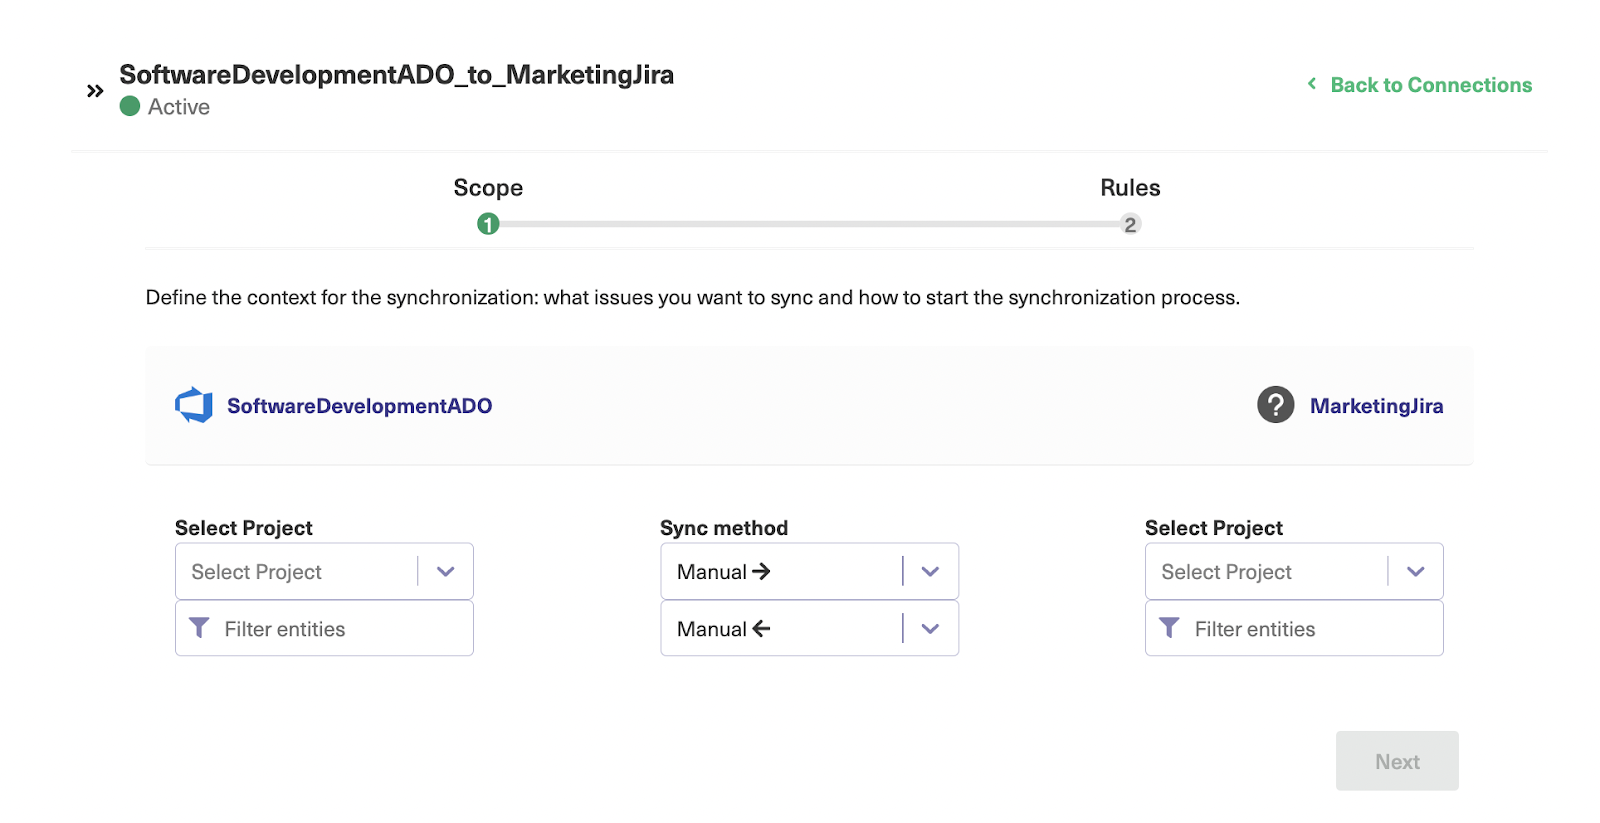Image resolution: width=1600 pixels, height=823 pixels.
Task: Select the Scope step label
Action: point(488,188)
